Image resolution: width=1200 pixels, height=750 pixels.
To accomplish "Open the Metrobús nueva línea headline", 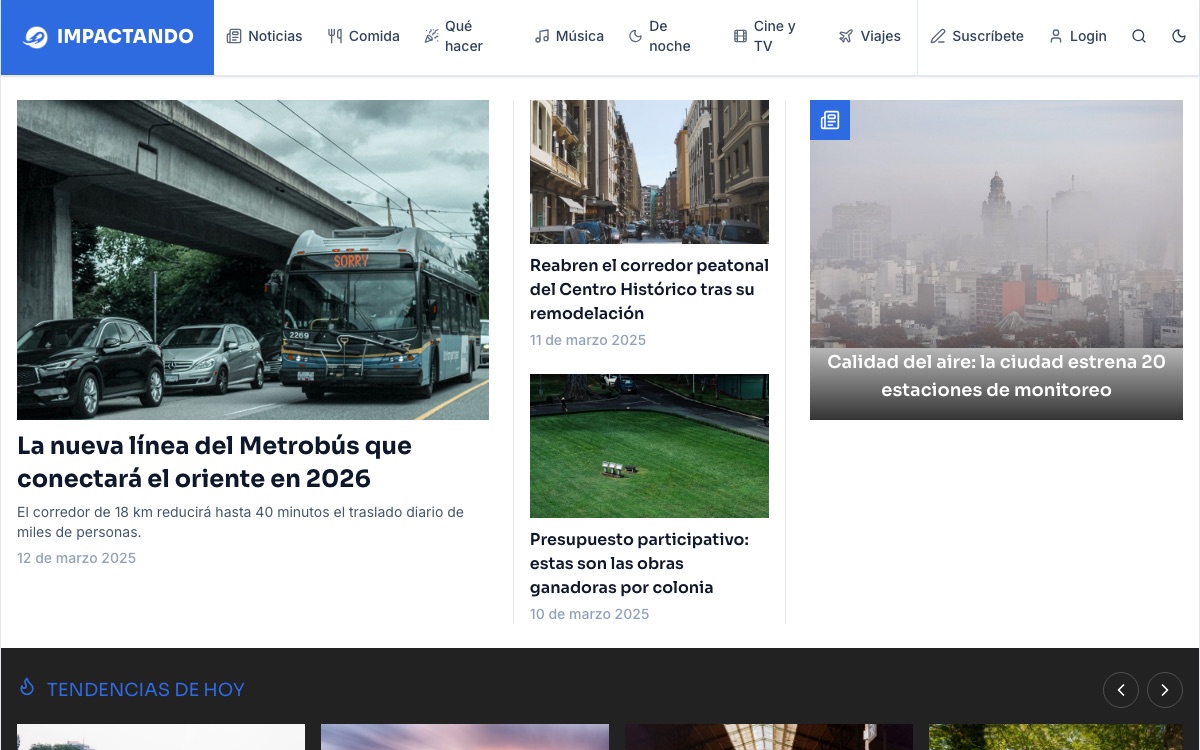I will 214,462.
